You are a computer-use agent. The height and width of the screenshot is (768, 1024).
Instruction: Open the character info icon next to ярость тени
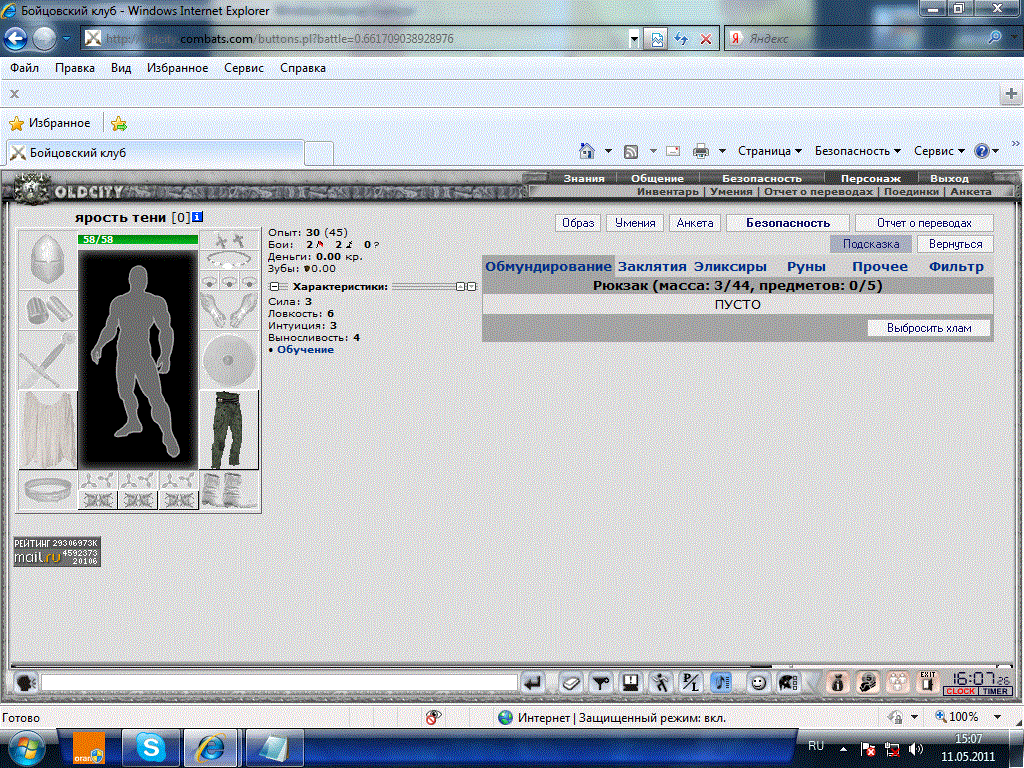(x=198, y=217)
